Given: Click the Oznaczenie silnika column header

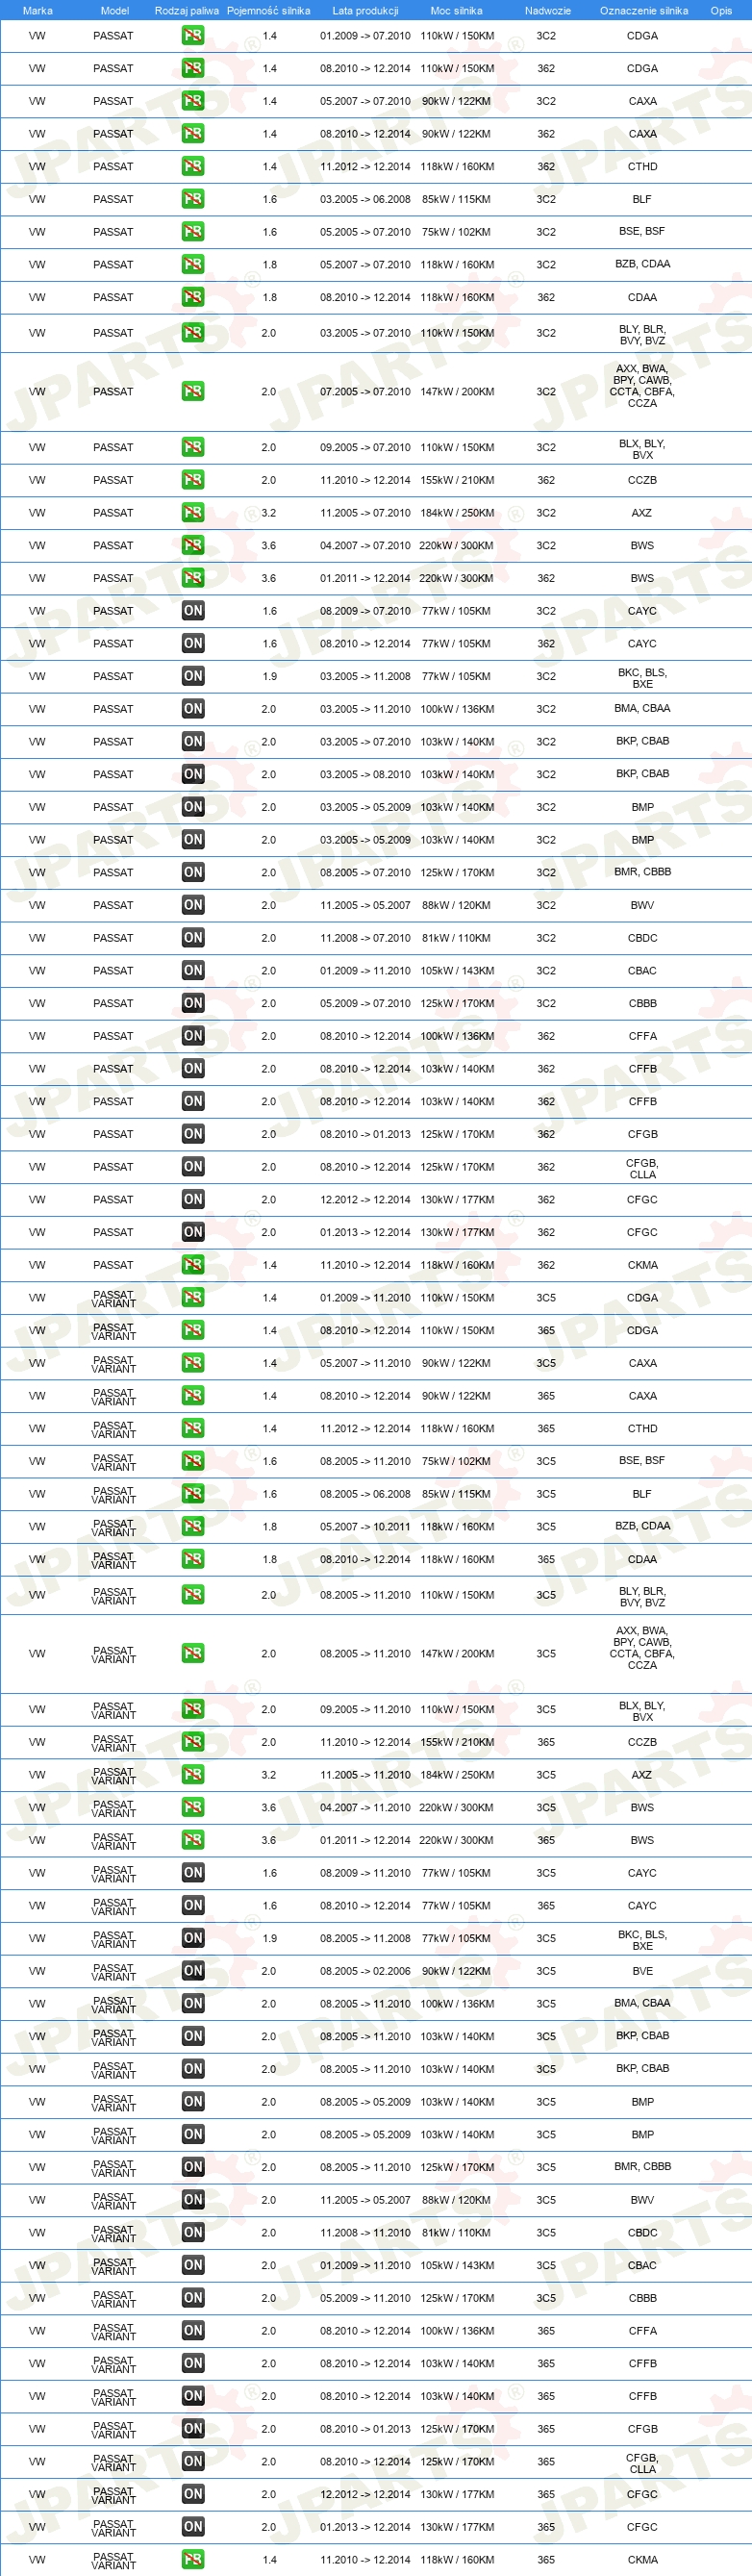Looking at the screenshot, I should coord(644,11).
